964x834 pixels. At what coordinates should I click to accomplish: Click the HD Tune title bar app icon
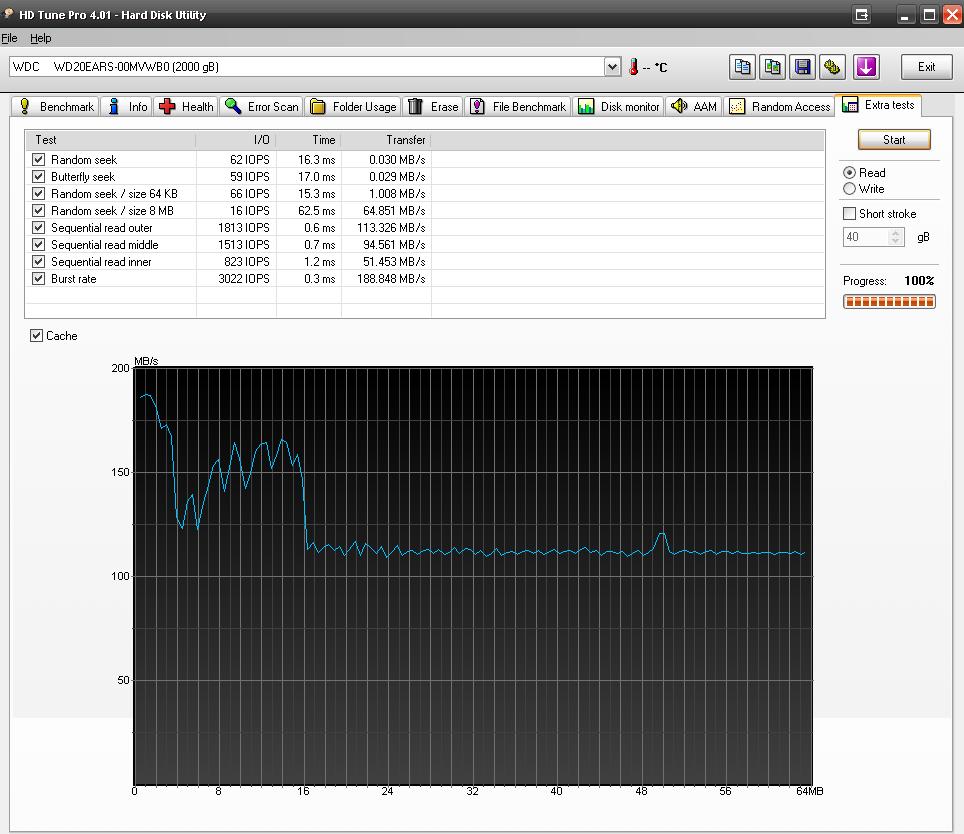[x=9, y=14]
